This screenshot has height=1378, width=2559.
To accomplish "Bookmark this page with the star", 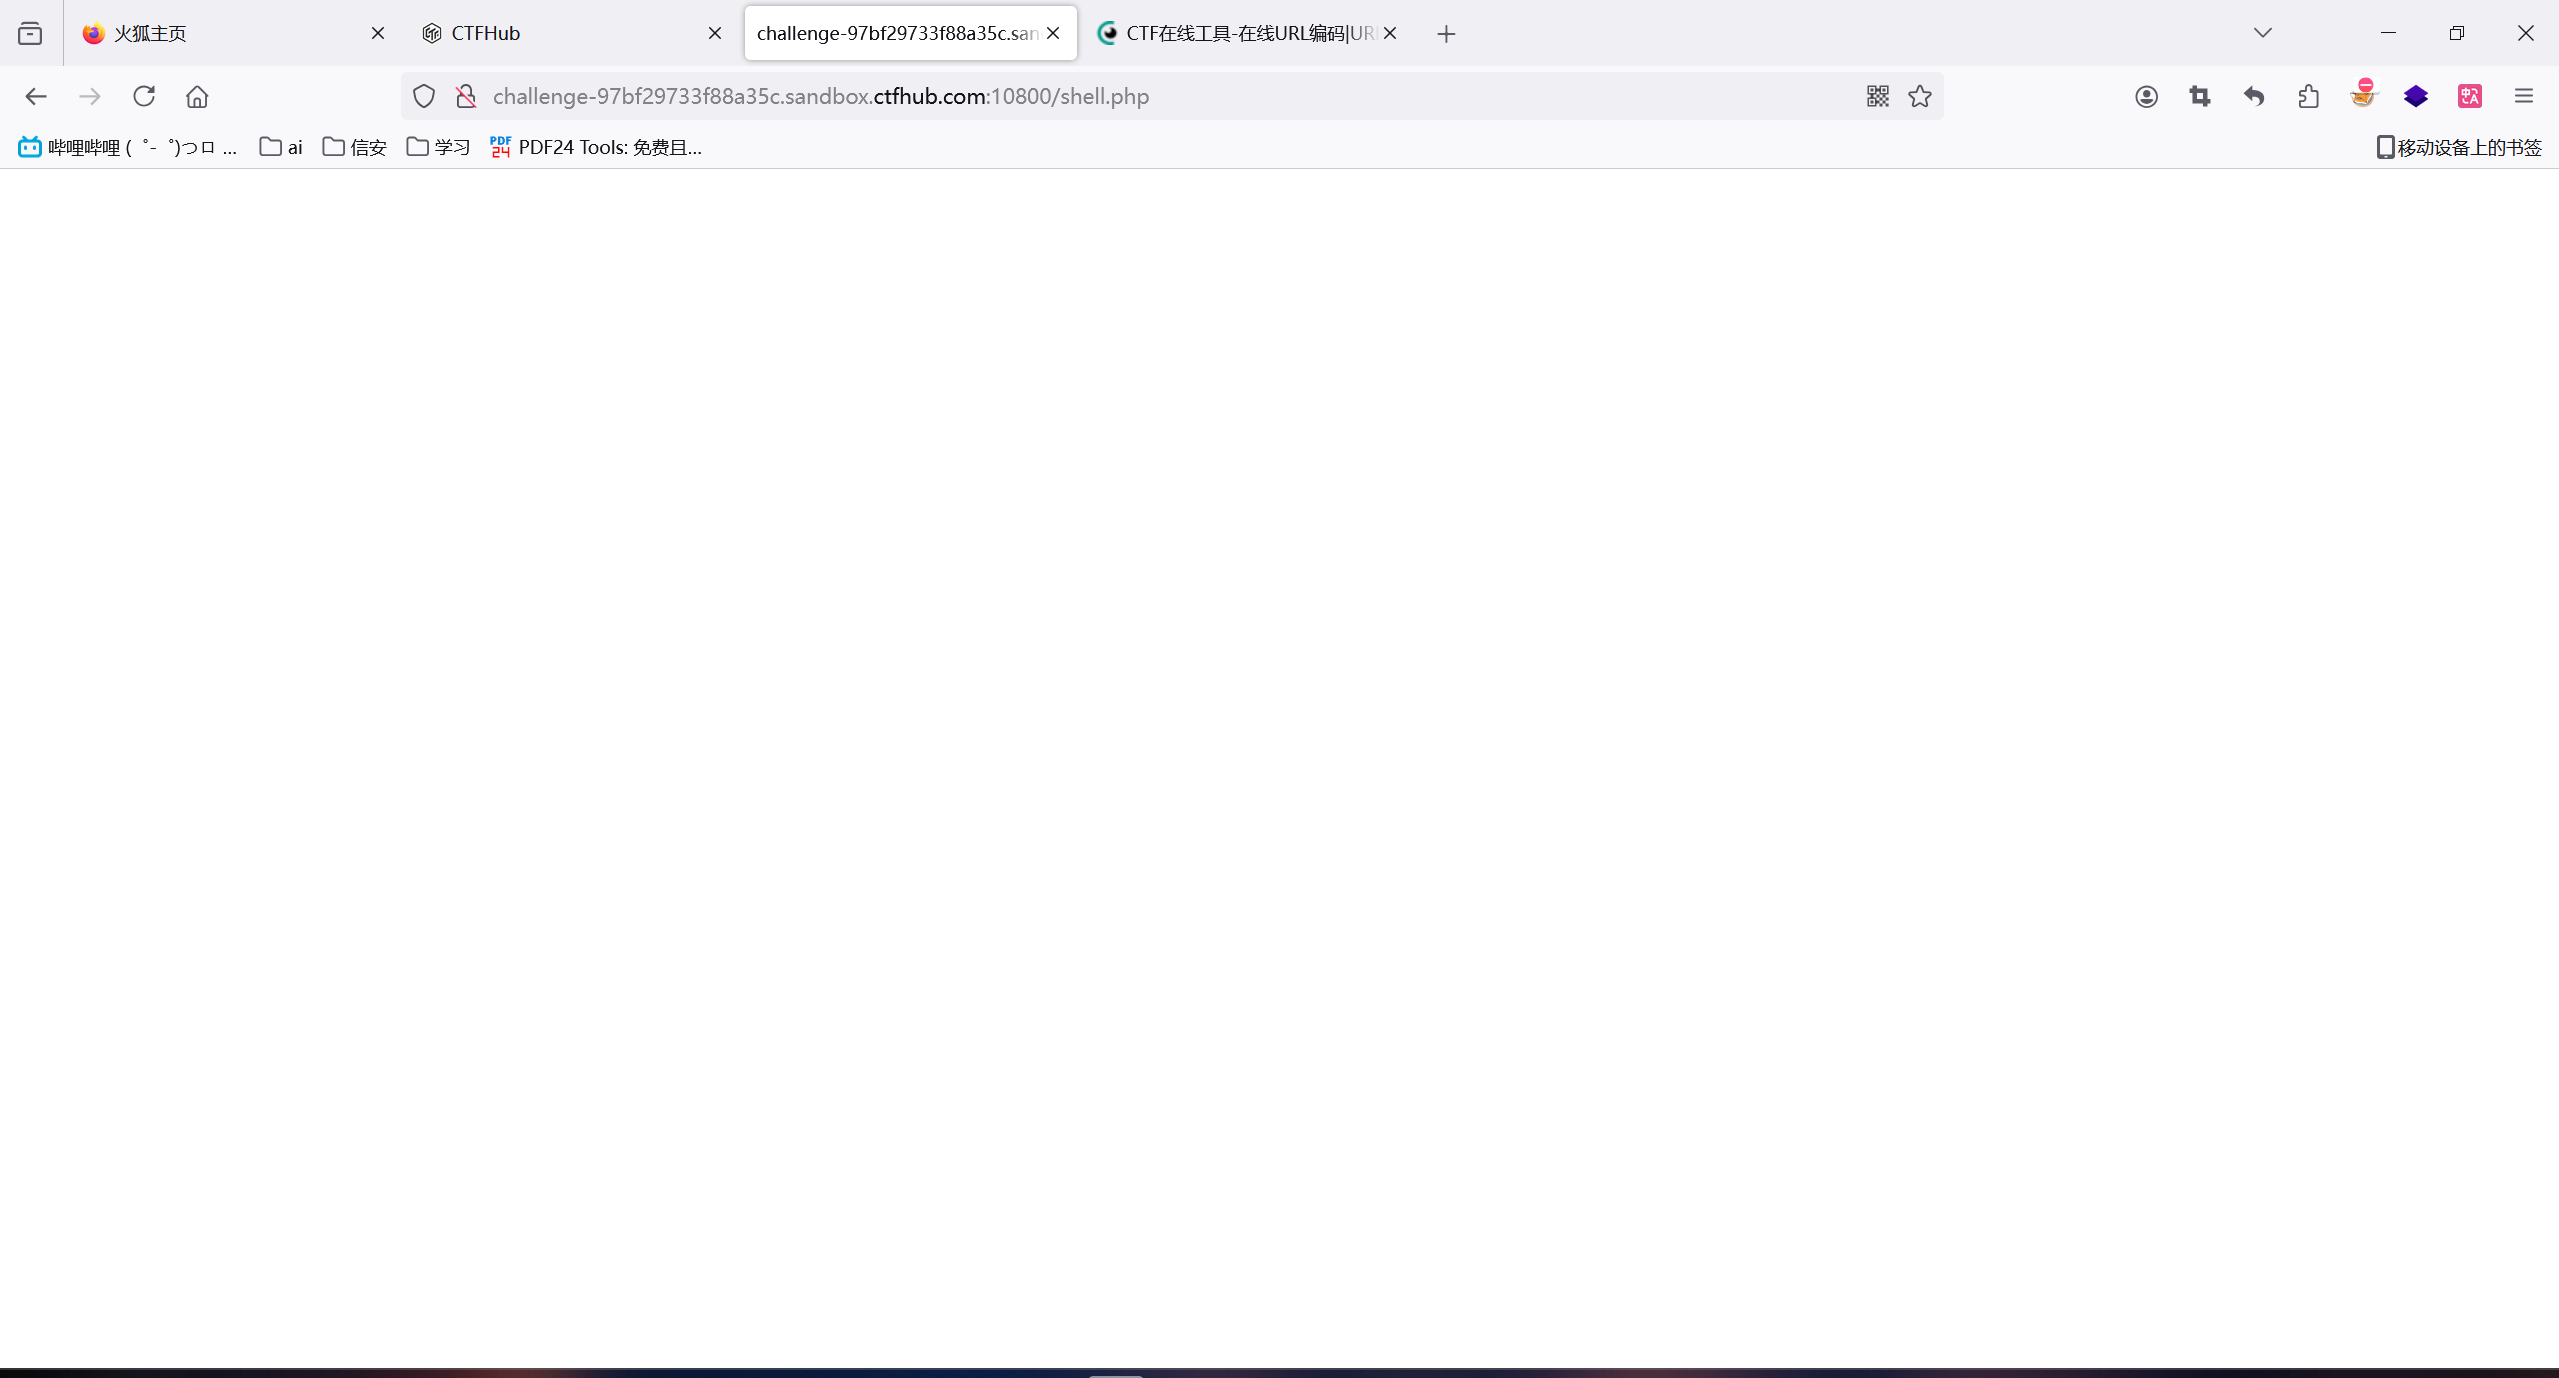I will coord(1920,96).
